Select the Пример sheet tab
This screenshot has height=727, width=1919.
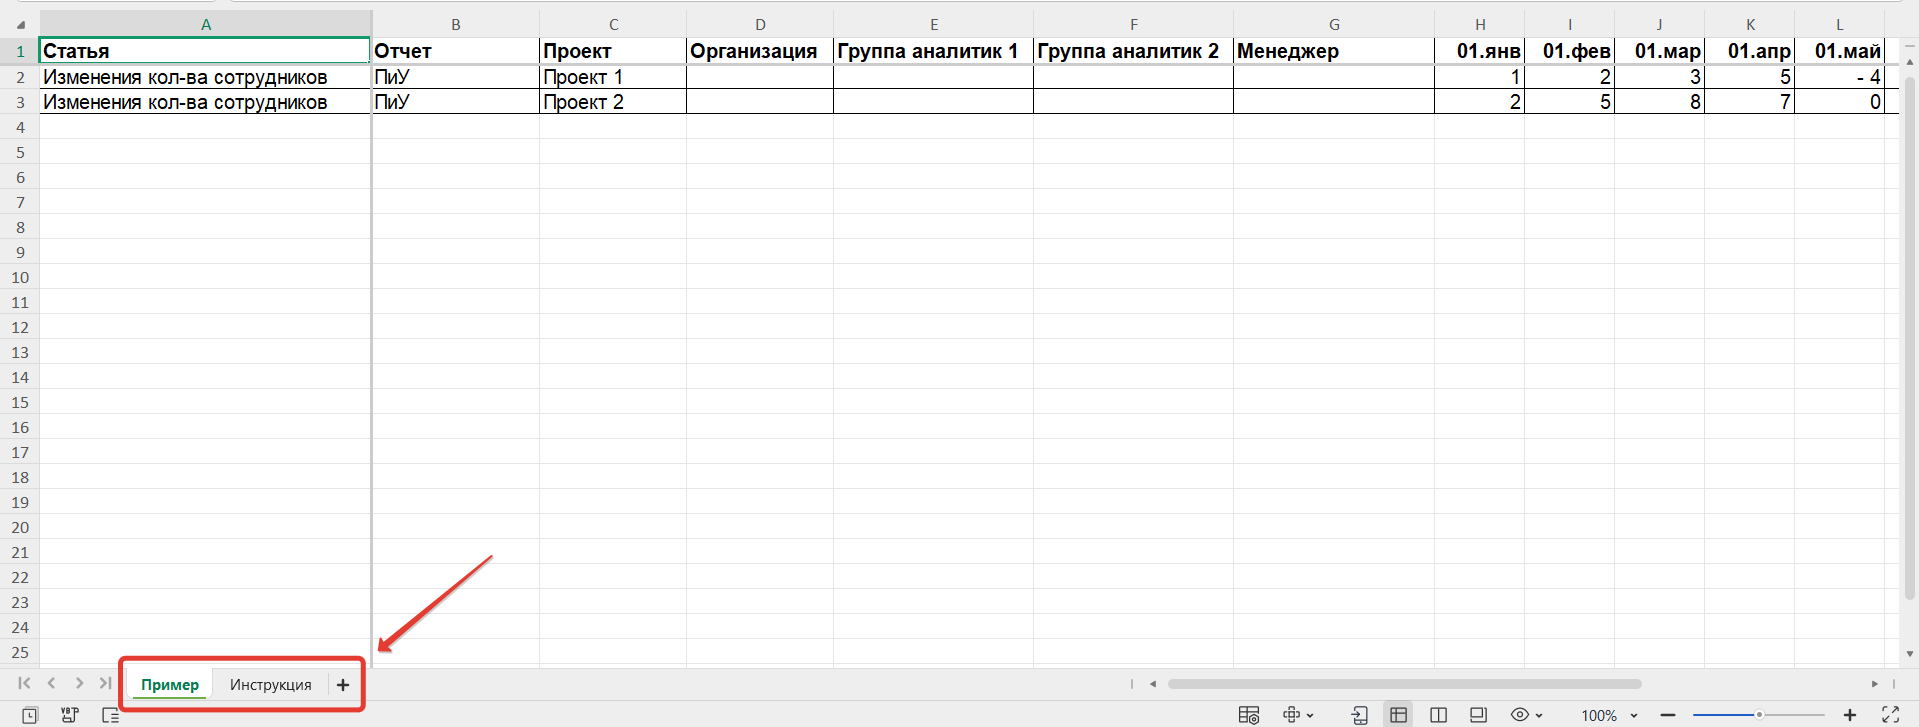coord(170,685)
